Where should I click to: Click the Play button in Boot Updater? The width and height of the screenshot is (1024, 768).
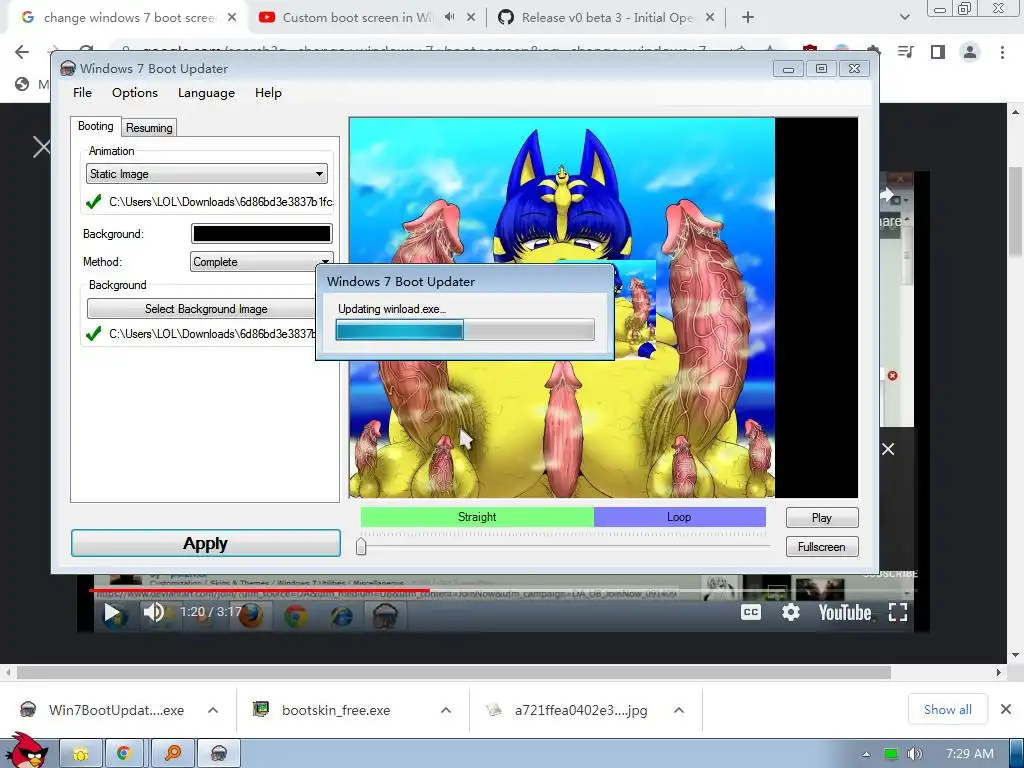coord(822,518)
